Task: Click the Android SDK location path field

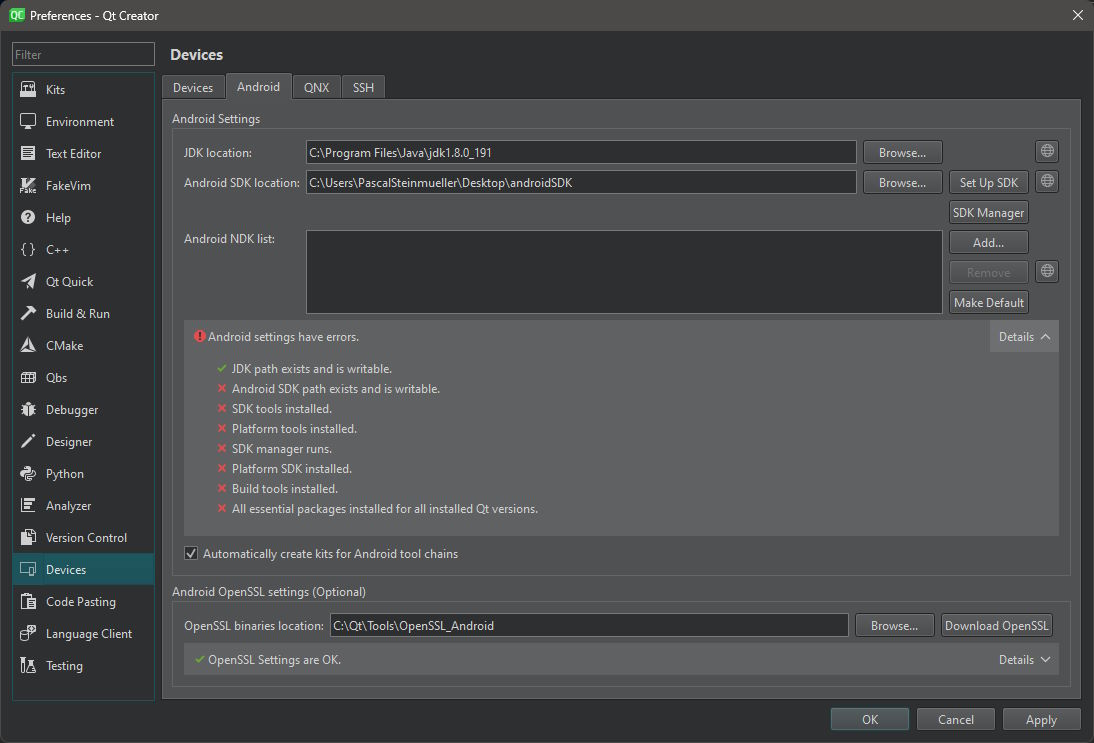Action: (580, 182)
